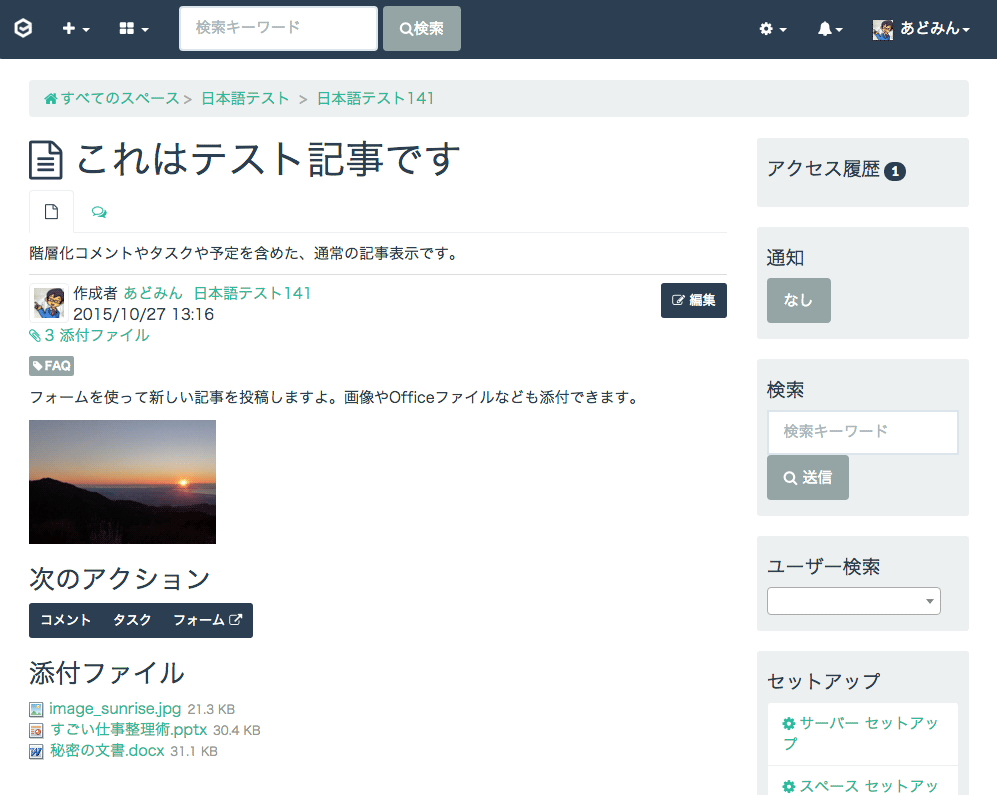Click the 送信 button in sidebar search
Screen dimensions: 997x795
pyautogui.click(x=807, y=478)
